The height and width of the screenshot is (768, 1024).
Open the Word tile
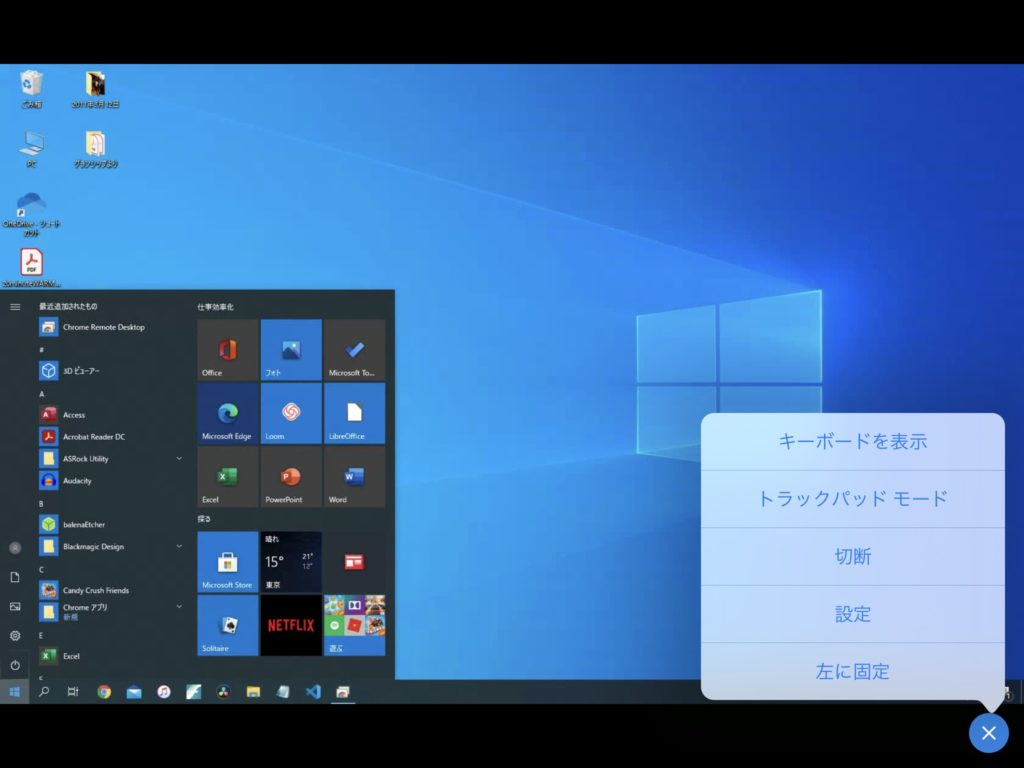[354, 476]
